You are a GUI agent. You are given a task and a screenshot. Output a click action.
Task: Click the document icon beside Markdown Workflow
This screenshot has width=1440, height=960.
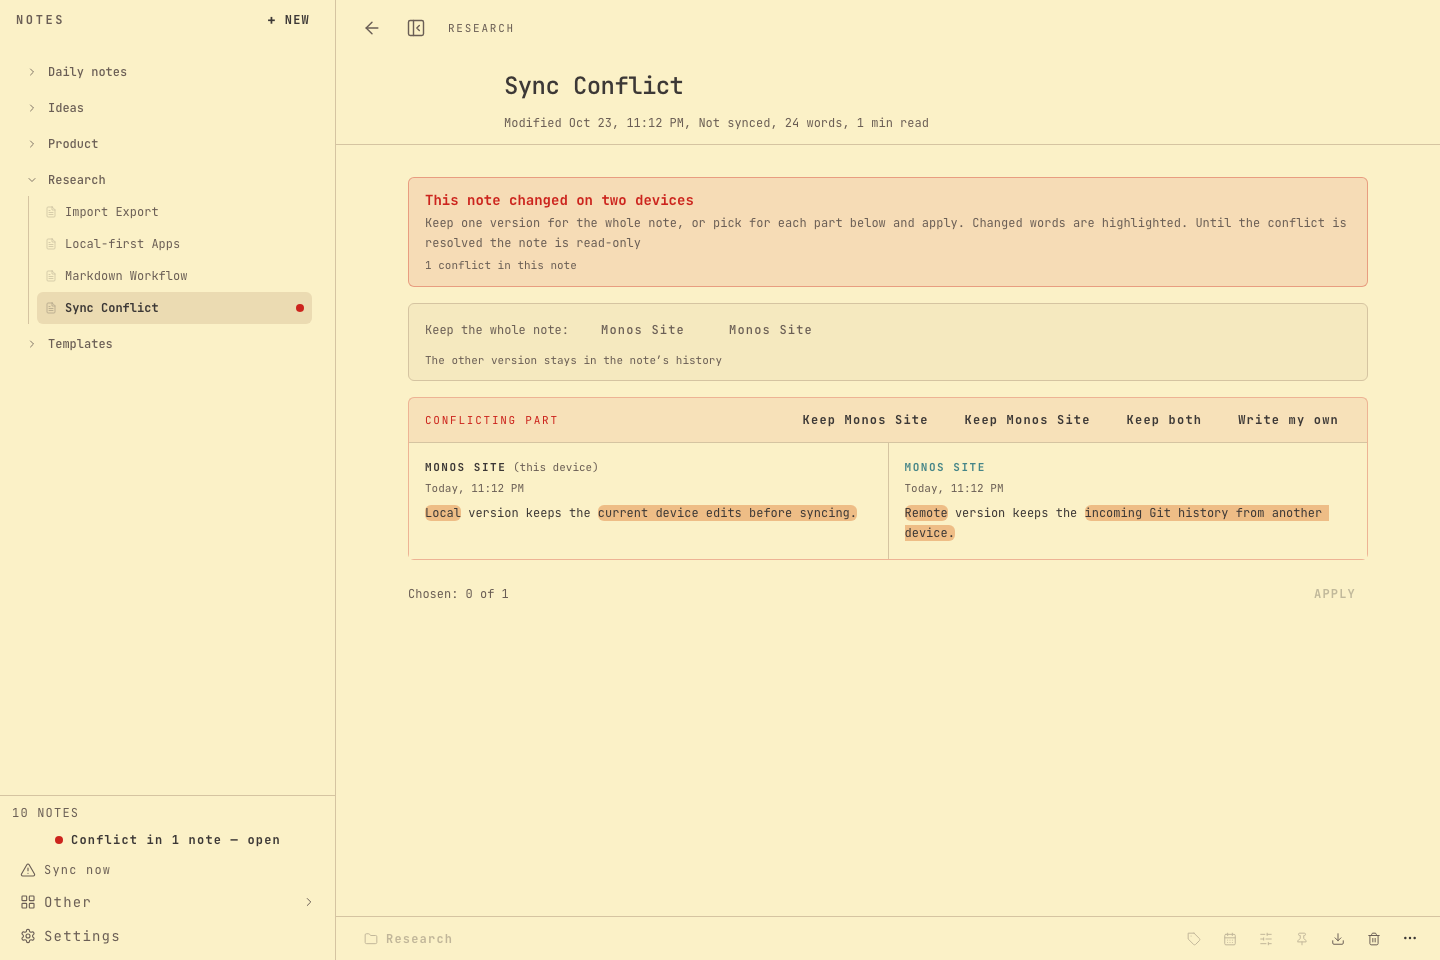[51, 276]
